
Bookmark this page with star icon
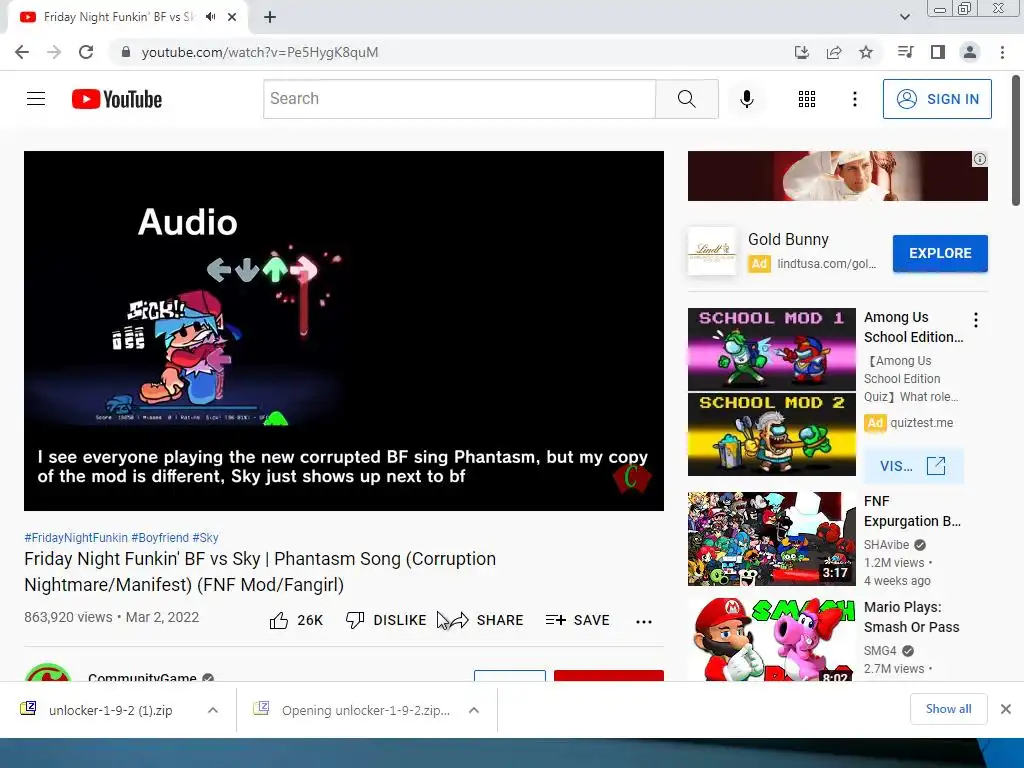pos(866,52)
